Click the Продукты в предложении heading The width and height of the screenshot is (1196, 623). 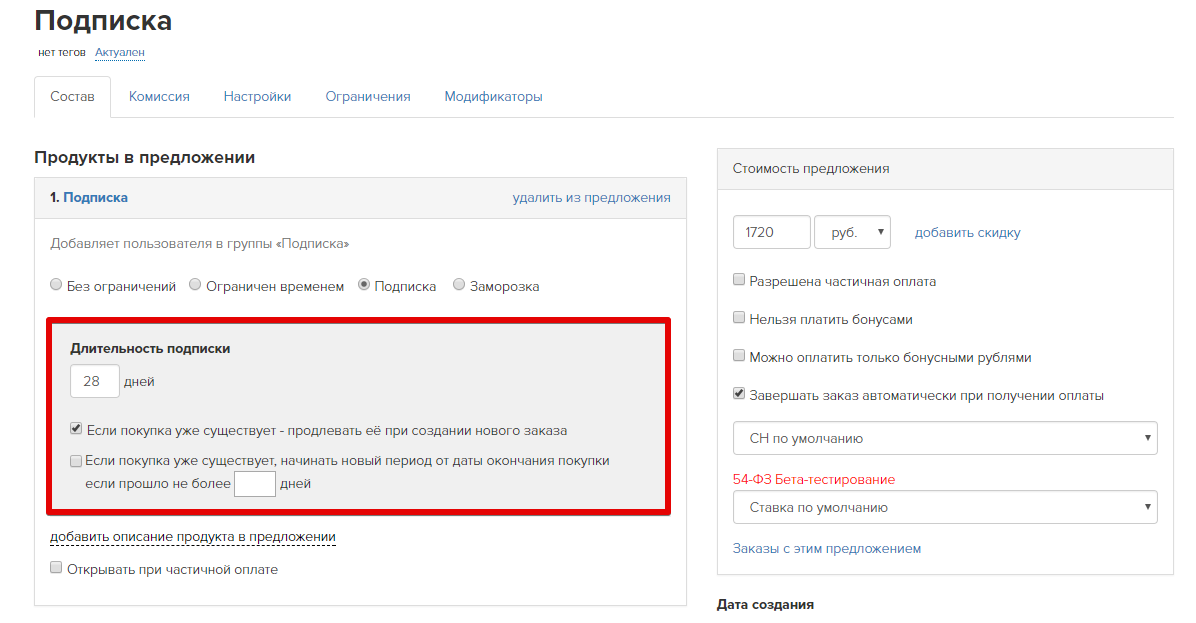click(144, 158)
